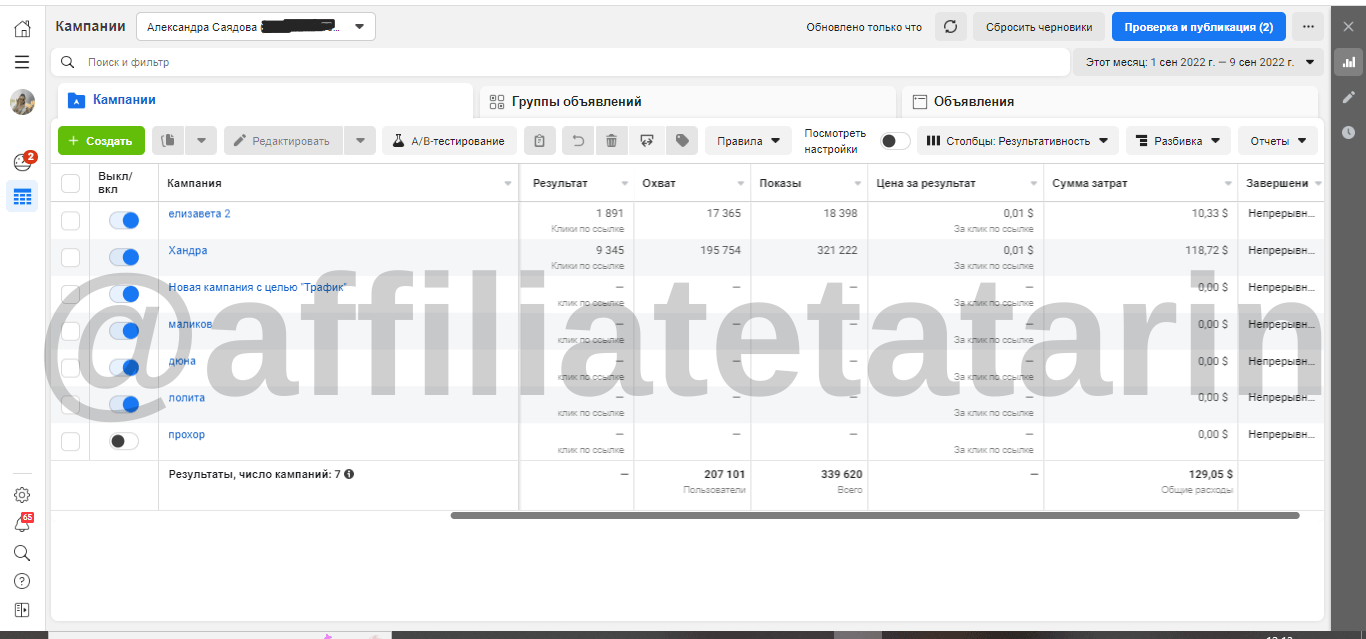Click the horizontal table scrollbar
Image resolution: width=1366 pixels, height=639 pixels.
[x=875, y=516]
